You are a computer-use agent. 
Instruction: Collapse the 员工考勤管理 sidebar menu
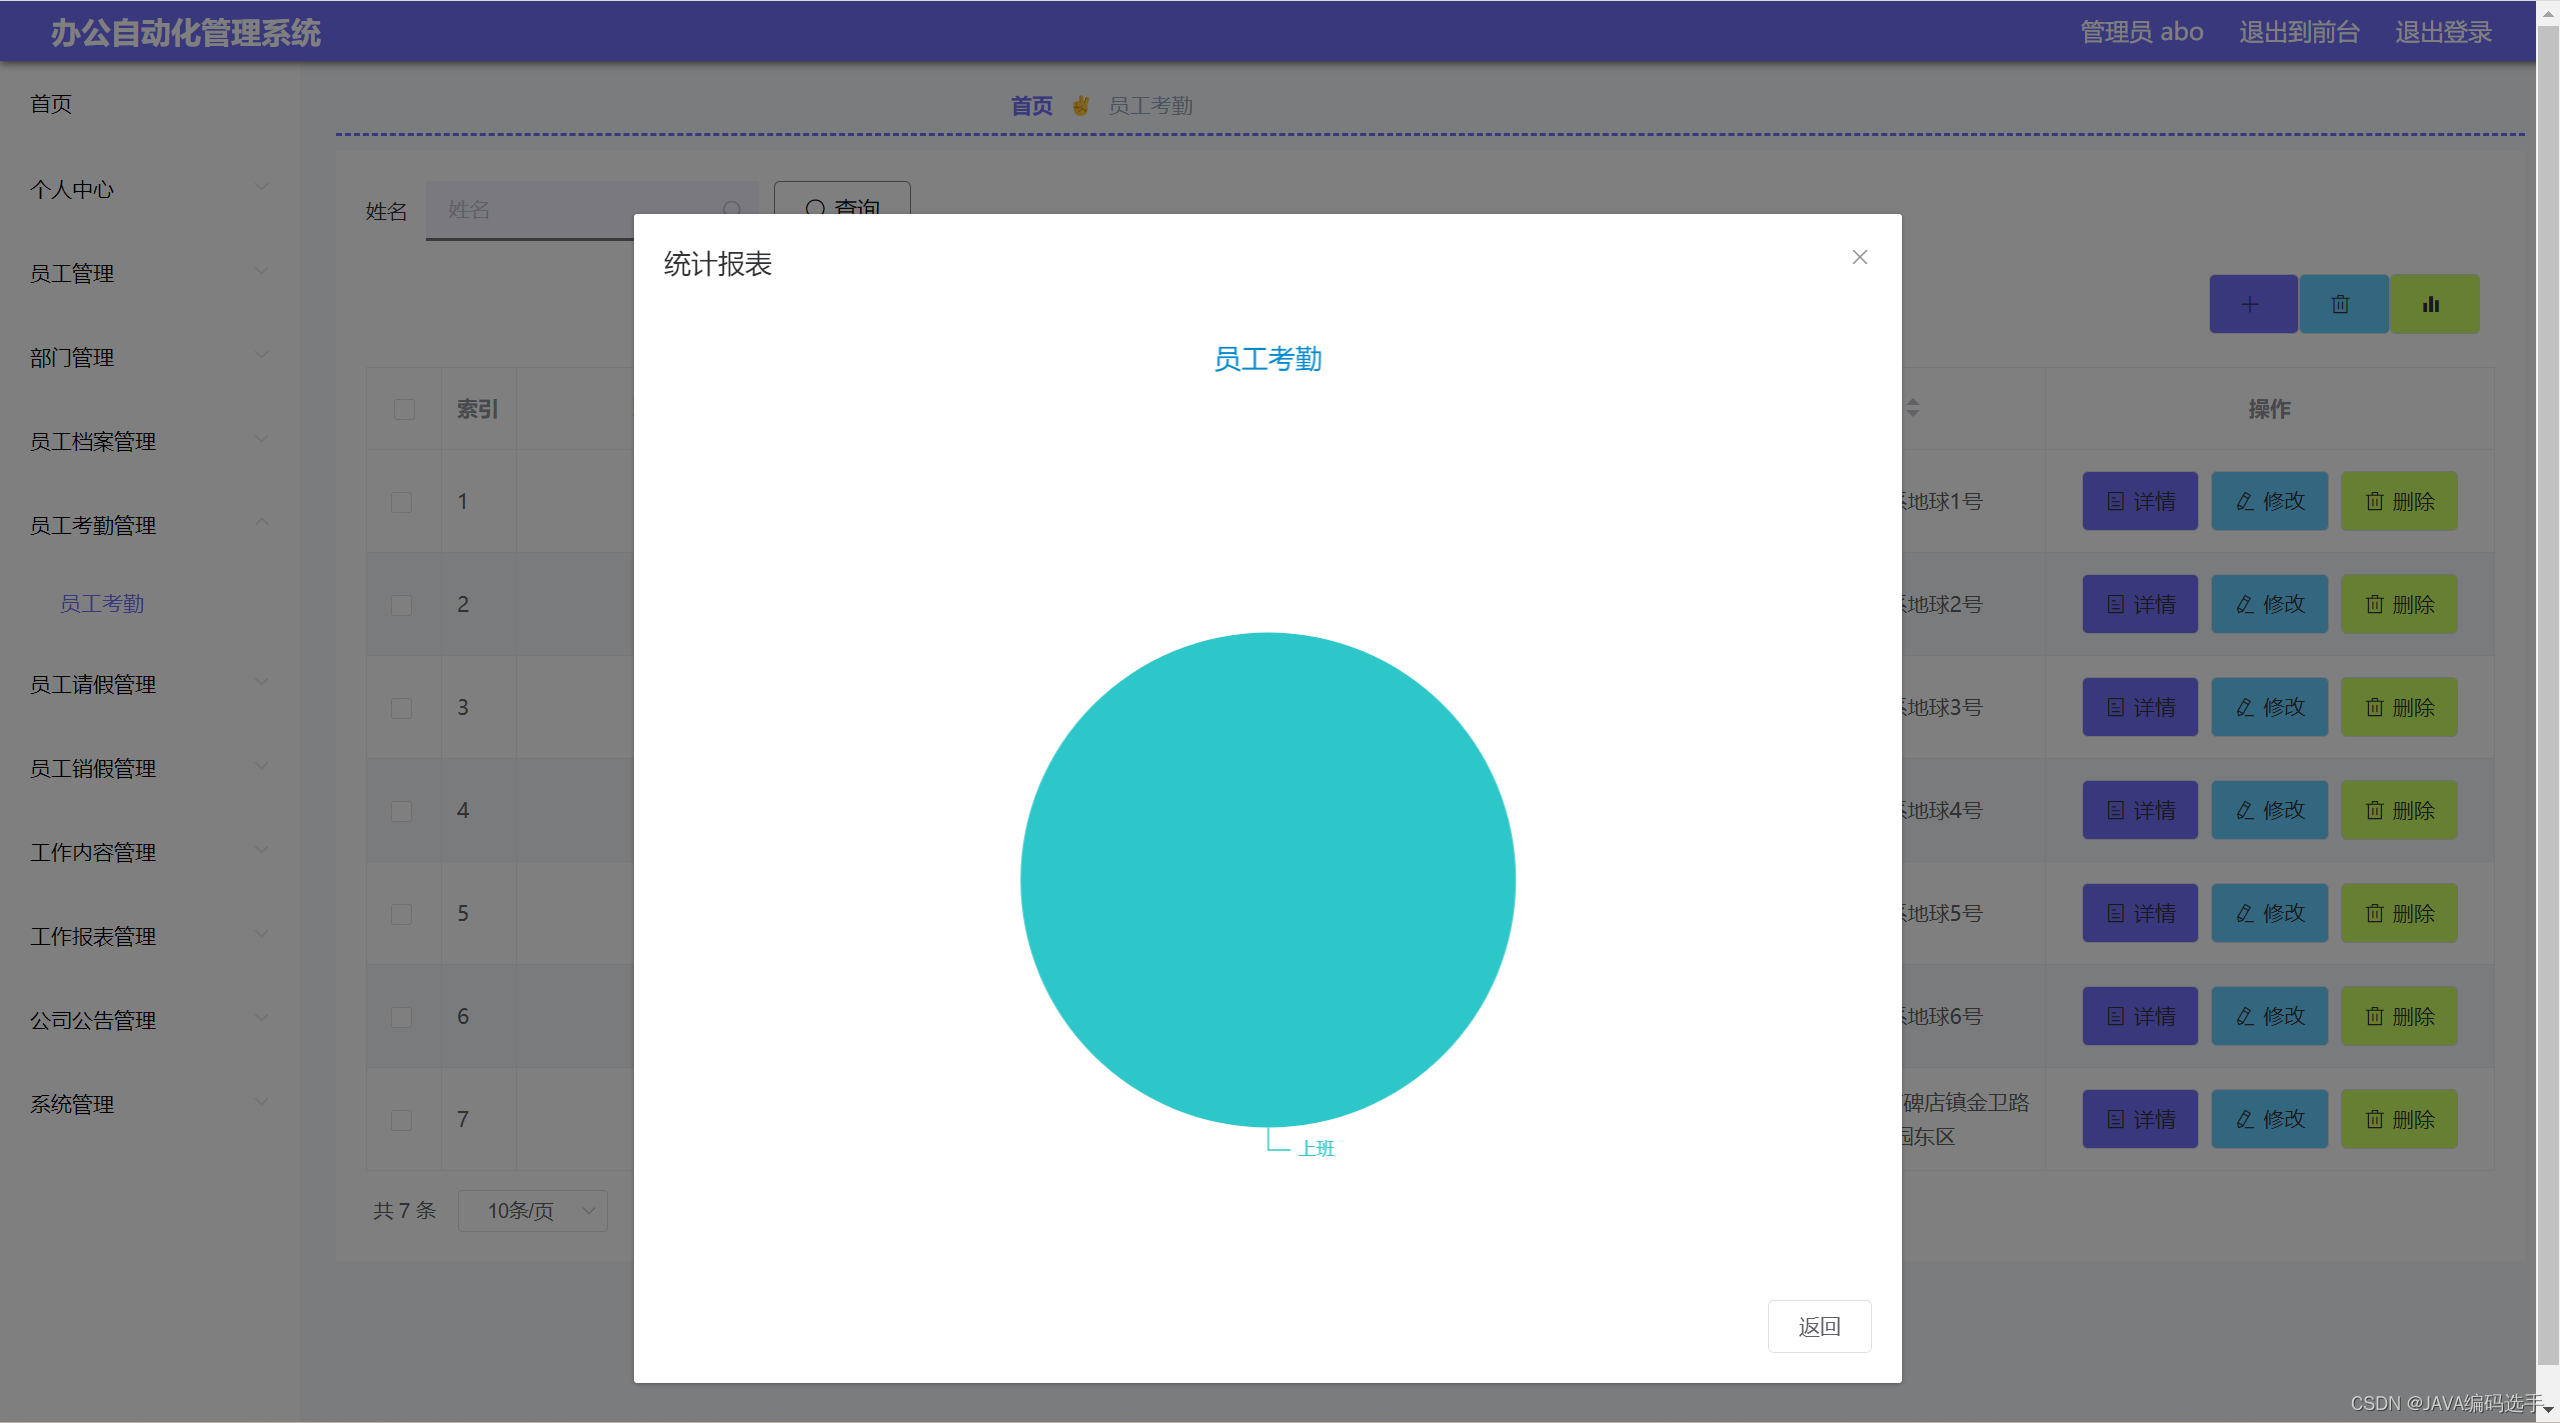(150, 525)
